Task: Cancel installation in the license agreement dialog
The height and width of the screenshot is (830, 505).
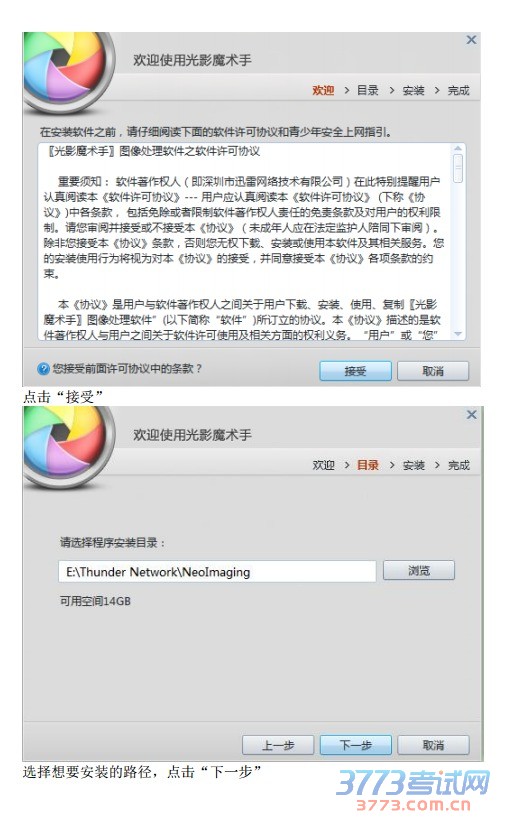Action: coord(433,371)
